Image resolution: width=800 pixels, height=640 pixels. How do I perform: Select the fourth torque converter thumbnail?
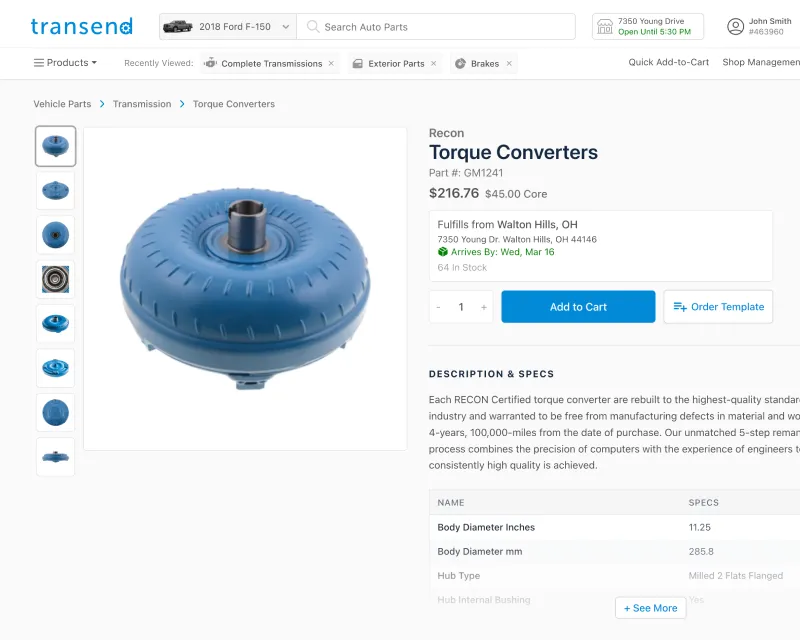pos(55,279)
